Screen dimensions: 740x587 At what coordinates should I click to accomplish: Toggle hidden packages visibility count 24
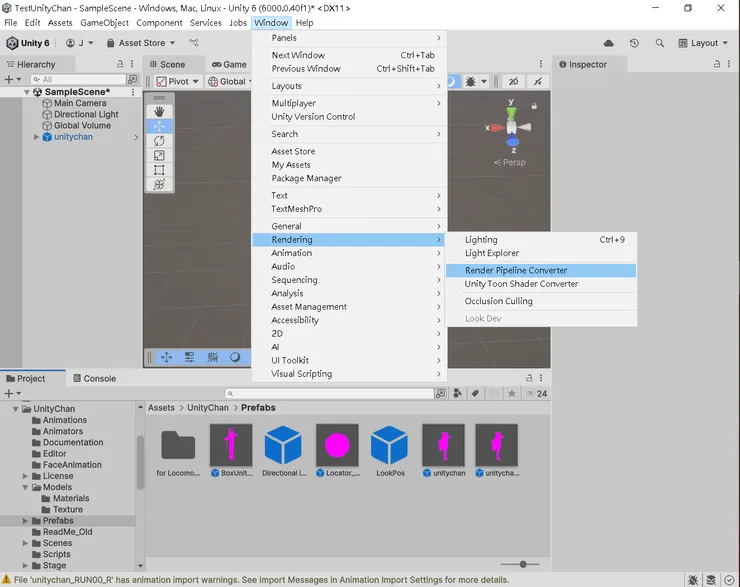pos(537,393)
